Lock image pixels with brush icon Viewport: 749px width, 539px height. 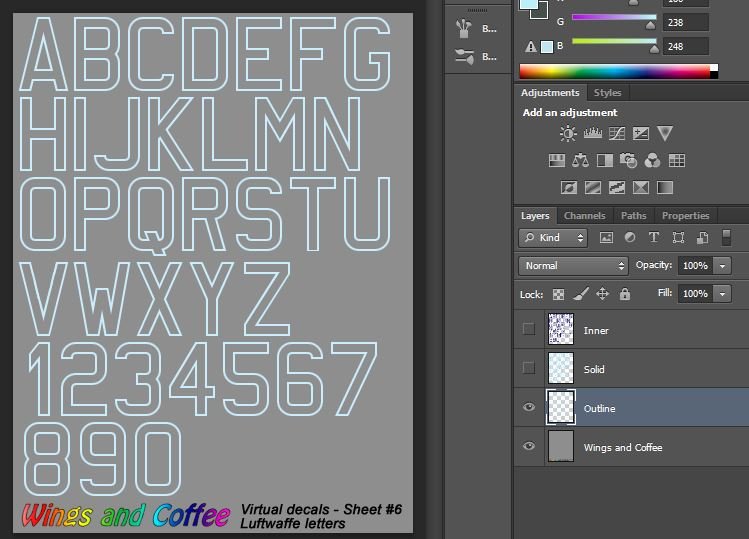580,294
